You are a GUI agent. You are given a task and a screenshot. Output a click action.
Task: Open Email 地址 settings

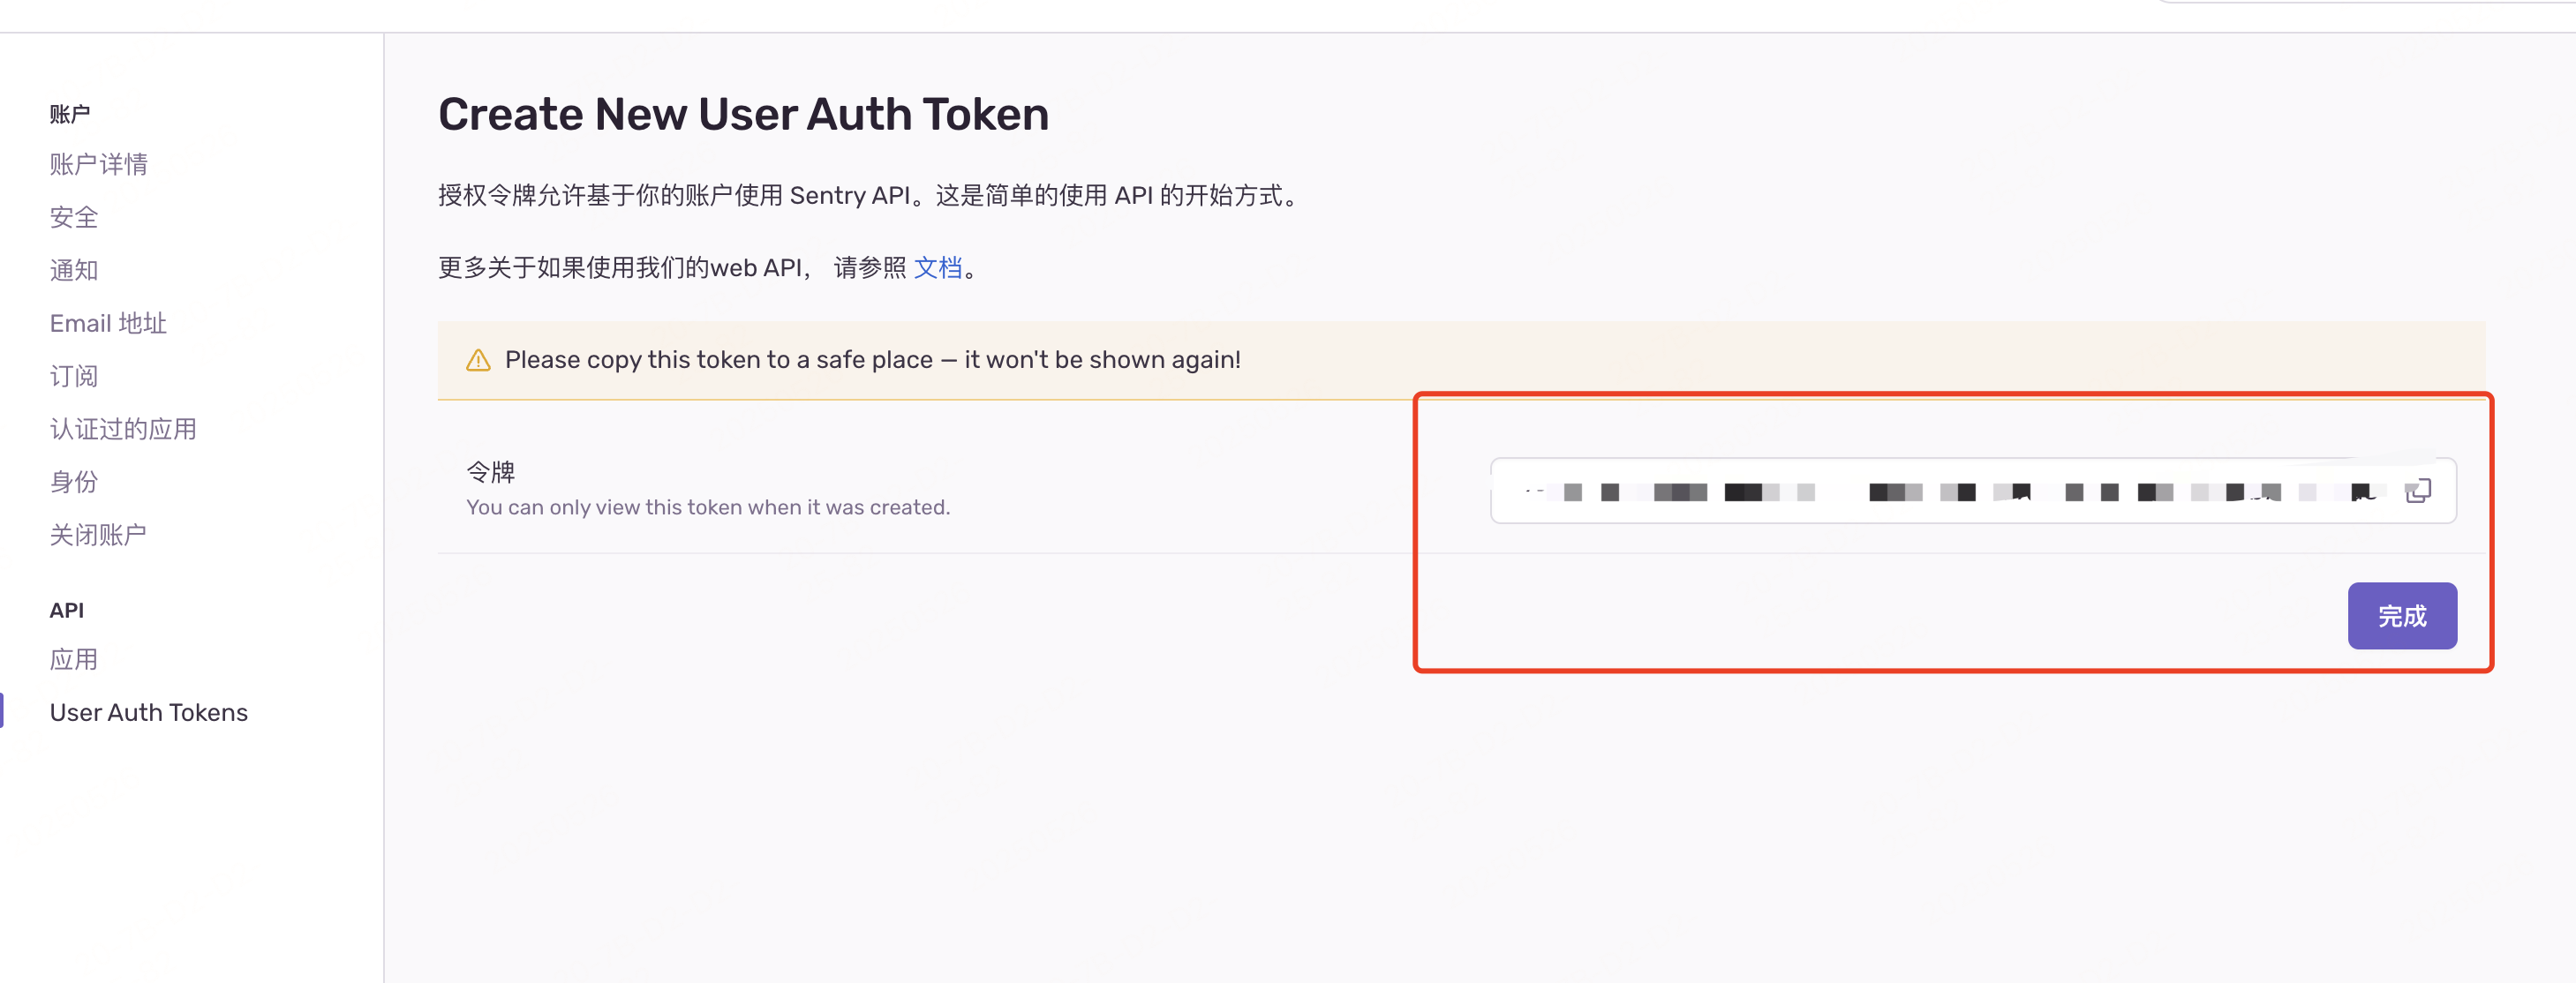(x=108, y=323)
